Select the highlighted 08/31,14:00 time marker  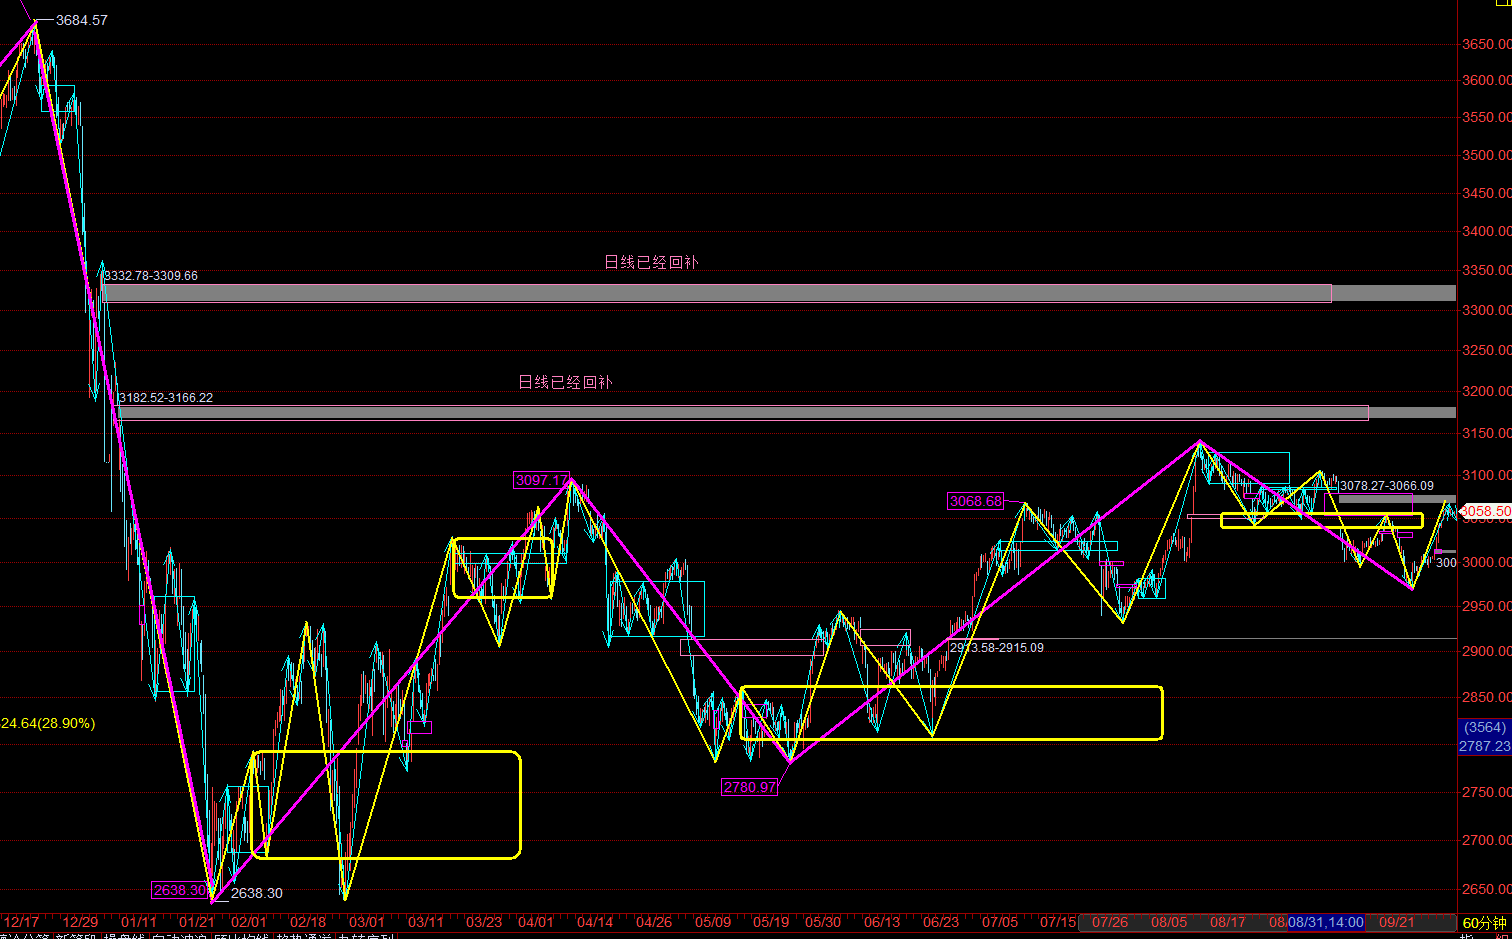1326,922
